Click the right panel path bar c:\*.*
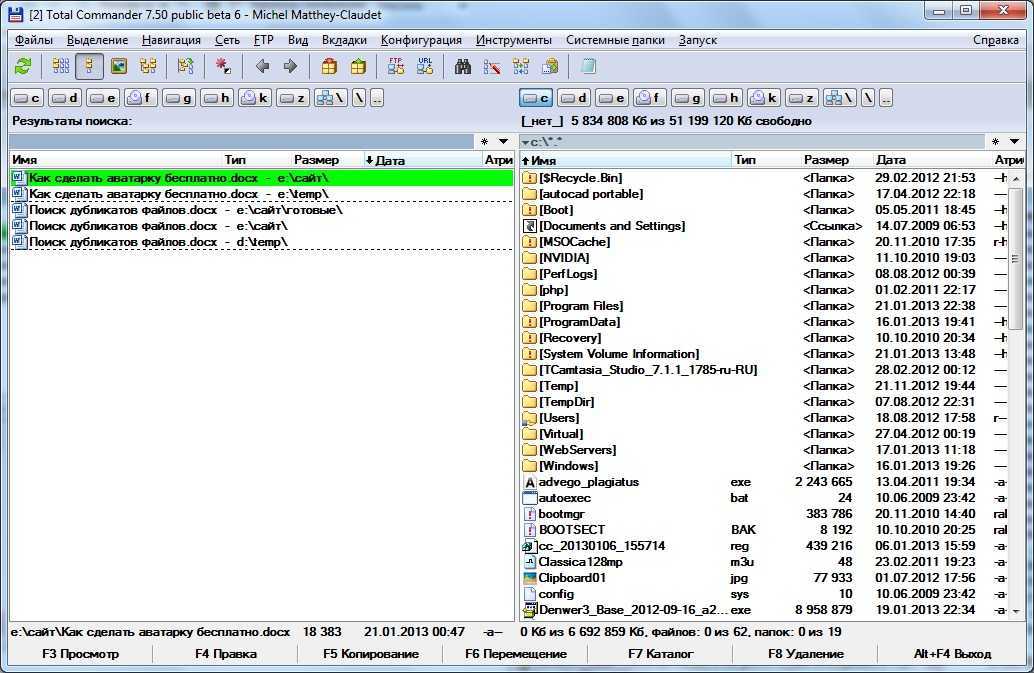1034x673 pixels. [x=752, y=141]
